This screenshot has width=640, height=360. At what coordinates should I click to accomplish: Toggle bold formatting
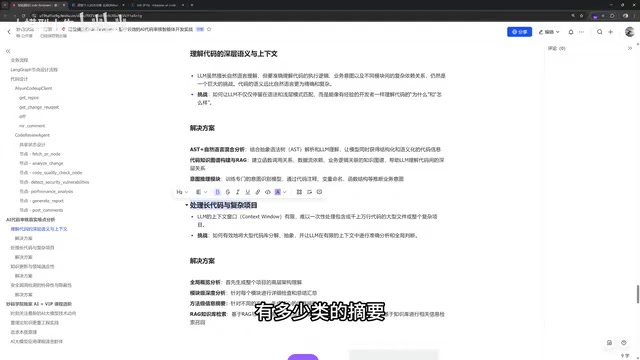tap(218, 192)
